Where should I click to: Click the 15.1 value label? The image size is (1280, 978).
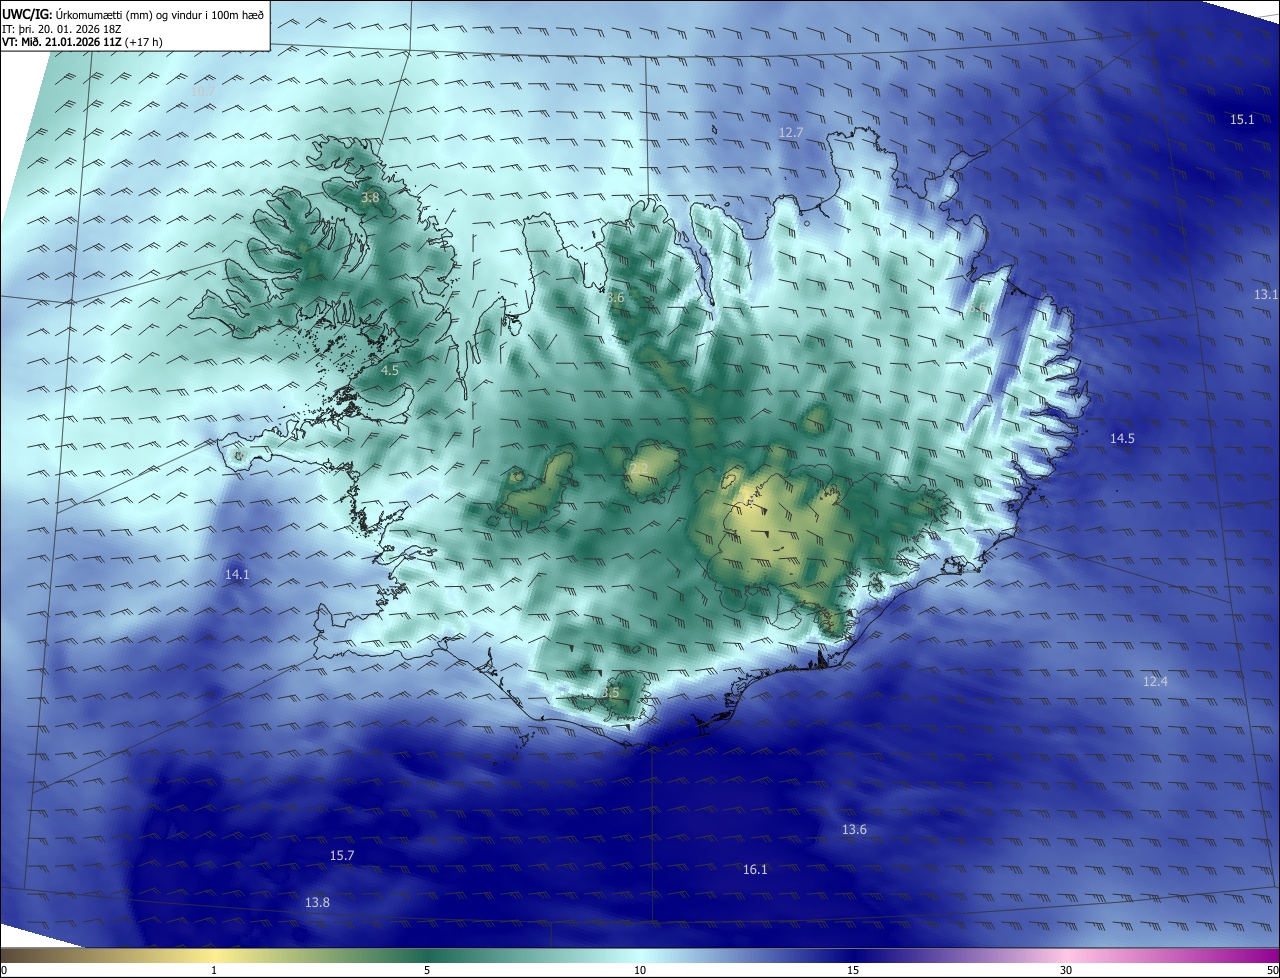(1241, 119)
